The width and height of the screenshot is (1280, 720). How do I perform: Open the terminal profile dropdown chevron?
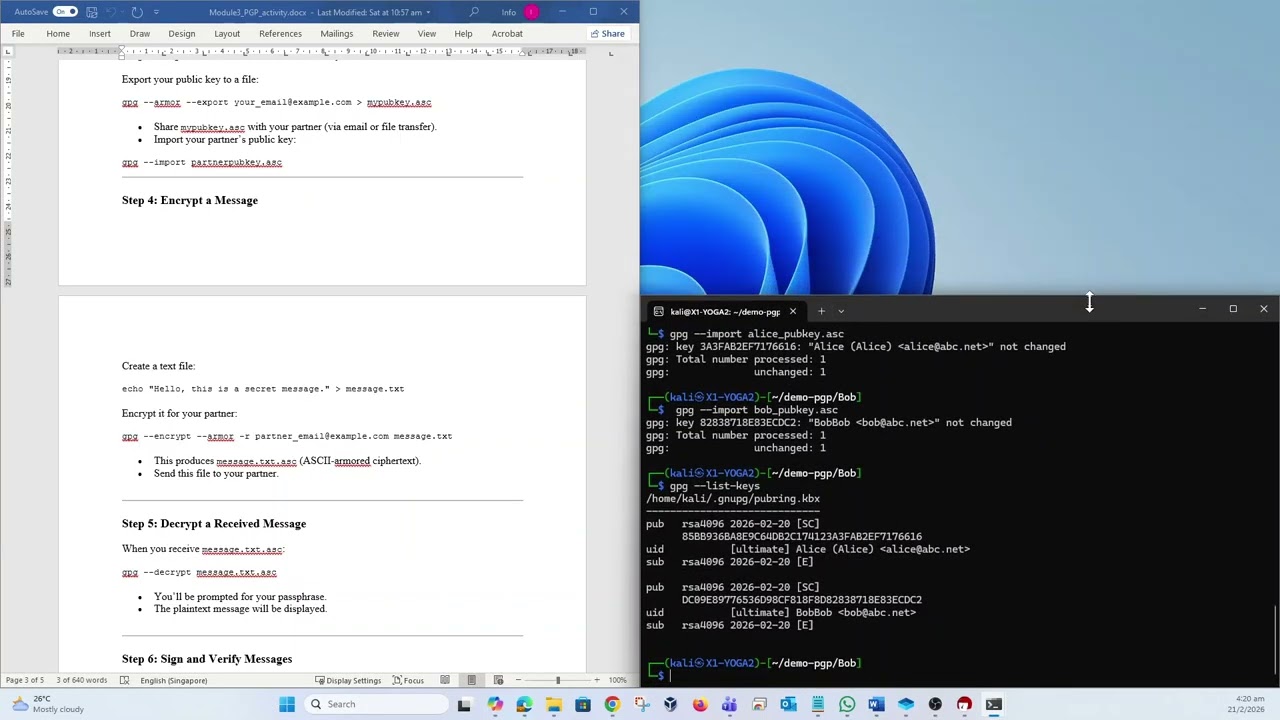(841, 311)
